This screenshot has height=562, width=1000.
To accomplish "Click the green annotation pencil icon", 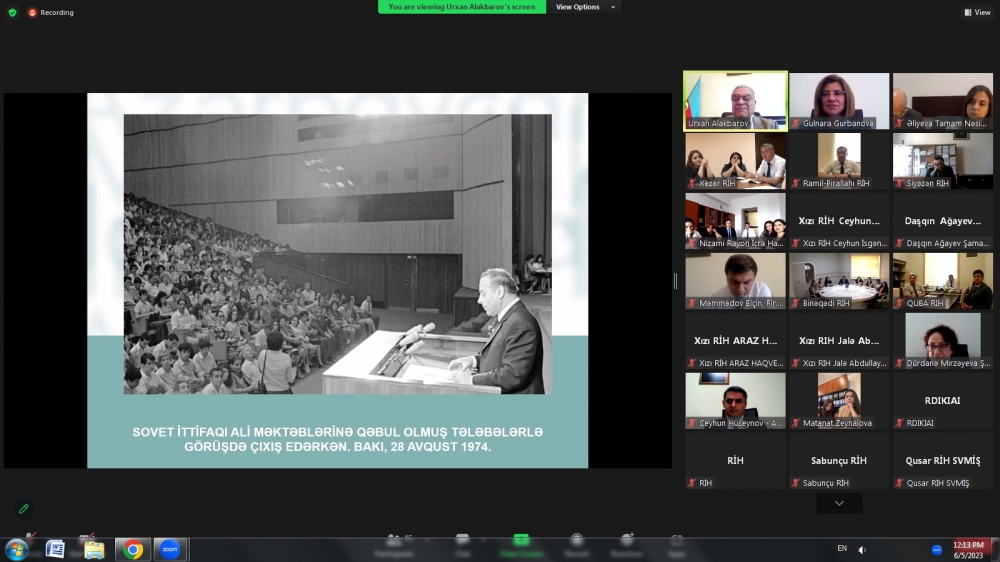I will (23, 509).
